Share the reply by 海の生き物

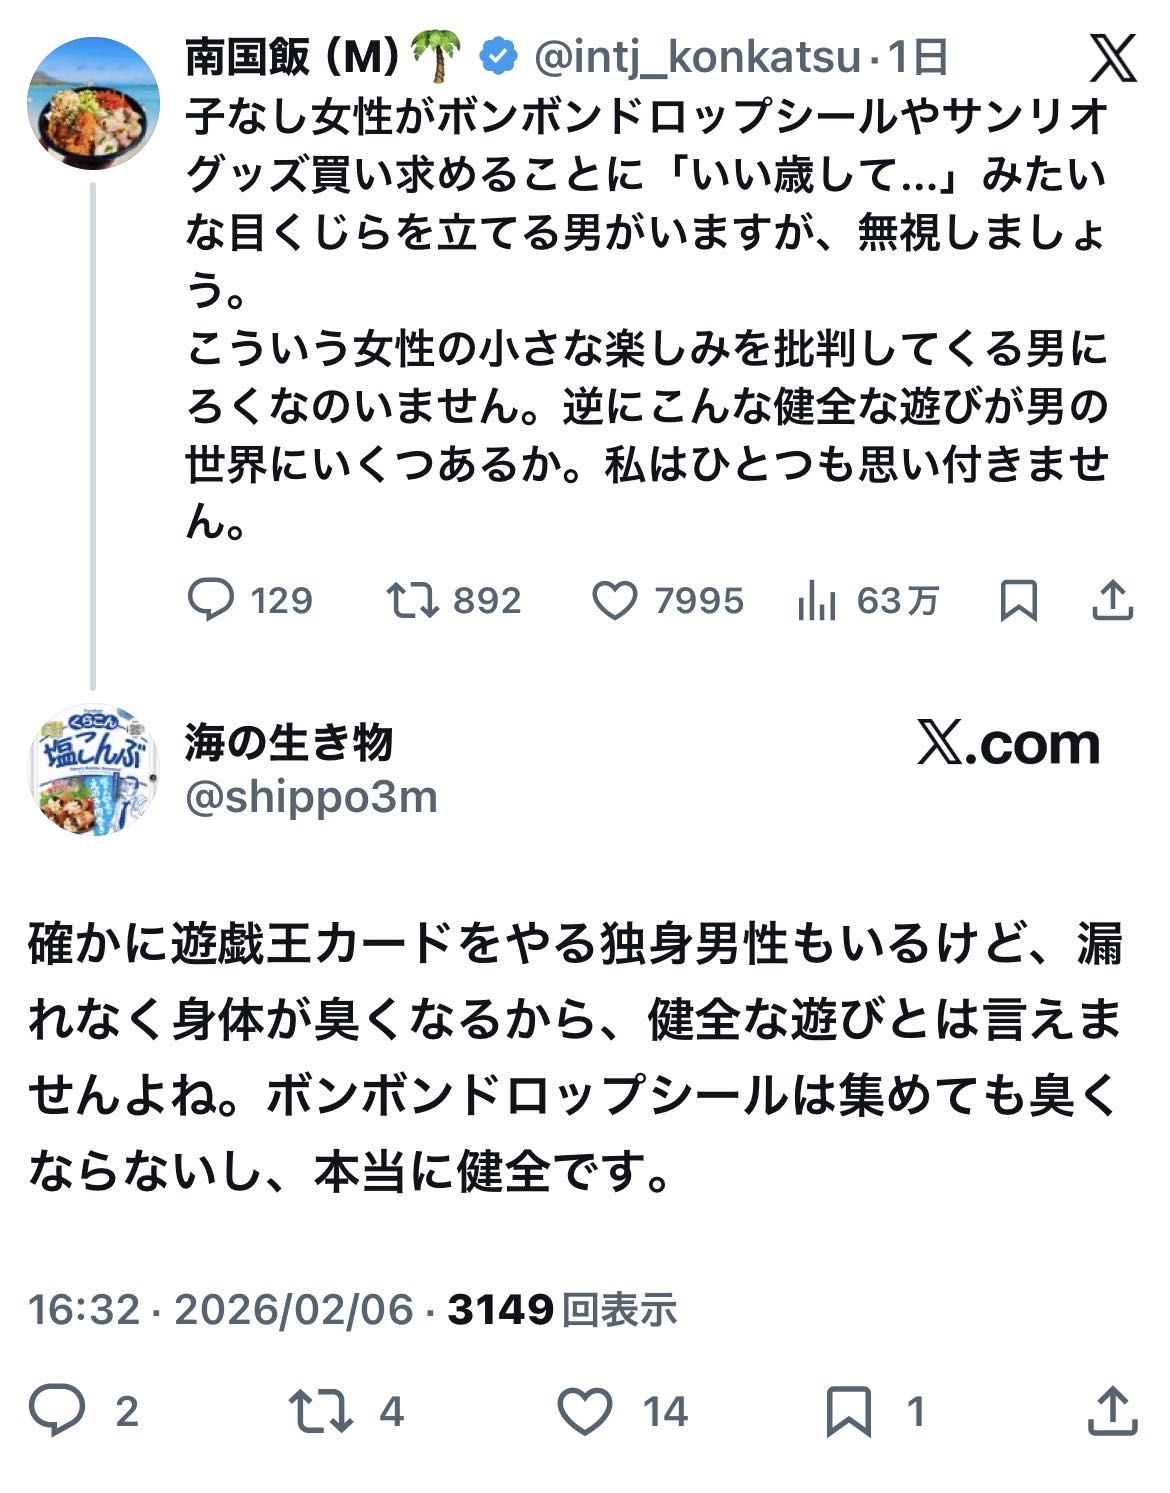click(1112, 1411)
